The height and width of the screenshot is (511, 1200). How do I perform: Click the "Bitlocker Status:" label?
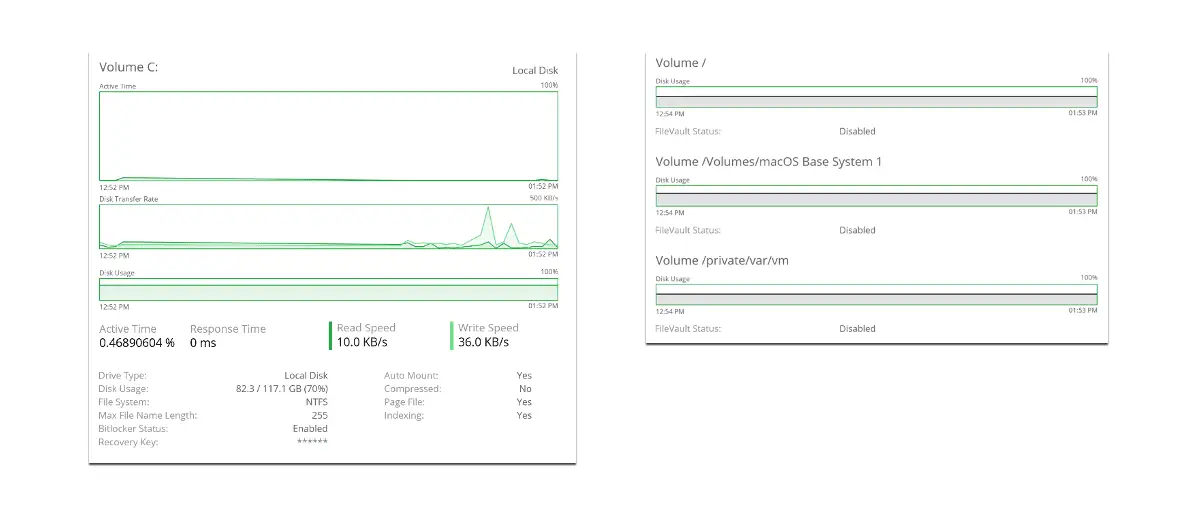click(134, 428)
